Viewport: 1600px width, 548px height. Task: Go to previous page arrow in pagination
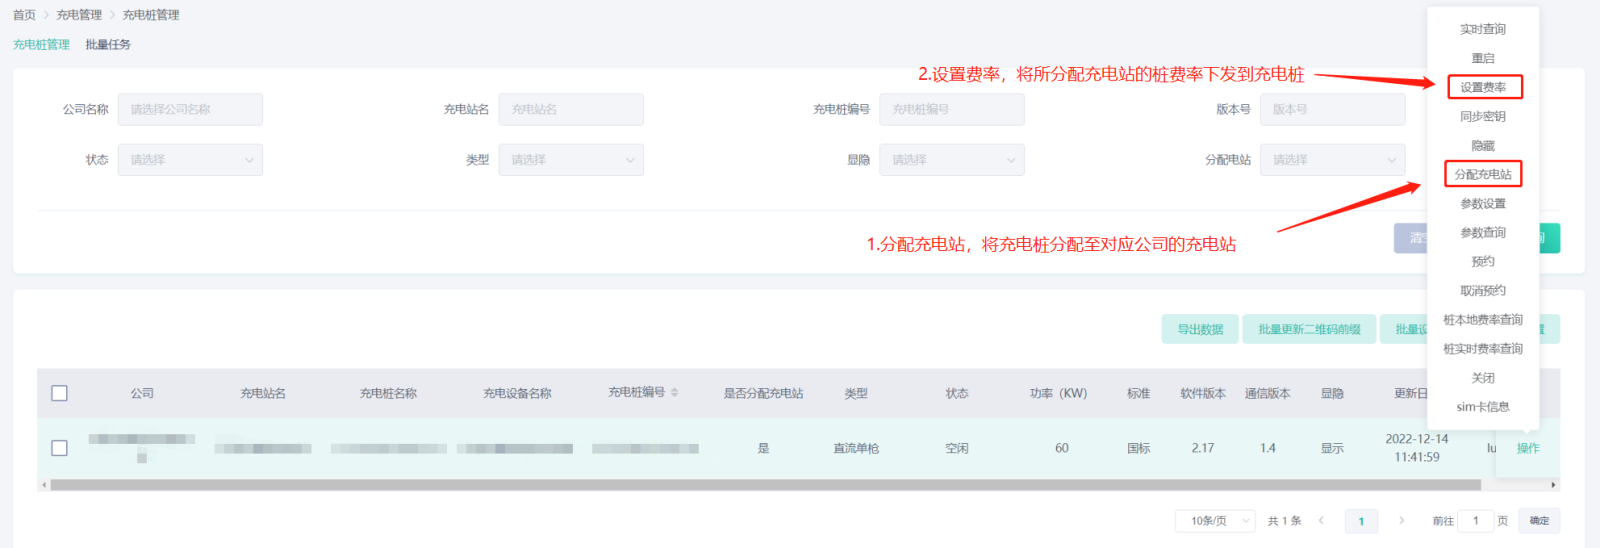pos(1321,521)
